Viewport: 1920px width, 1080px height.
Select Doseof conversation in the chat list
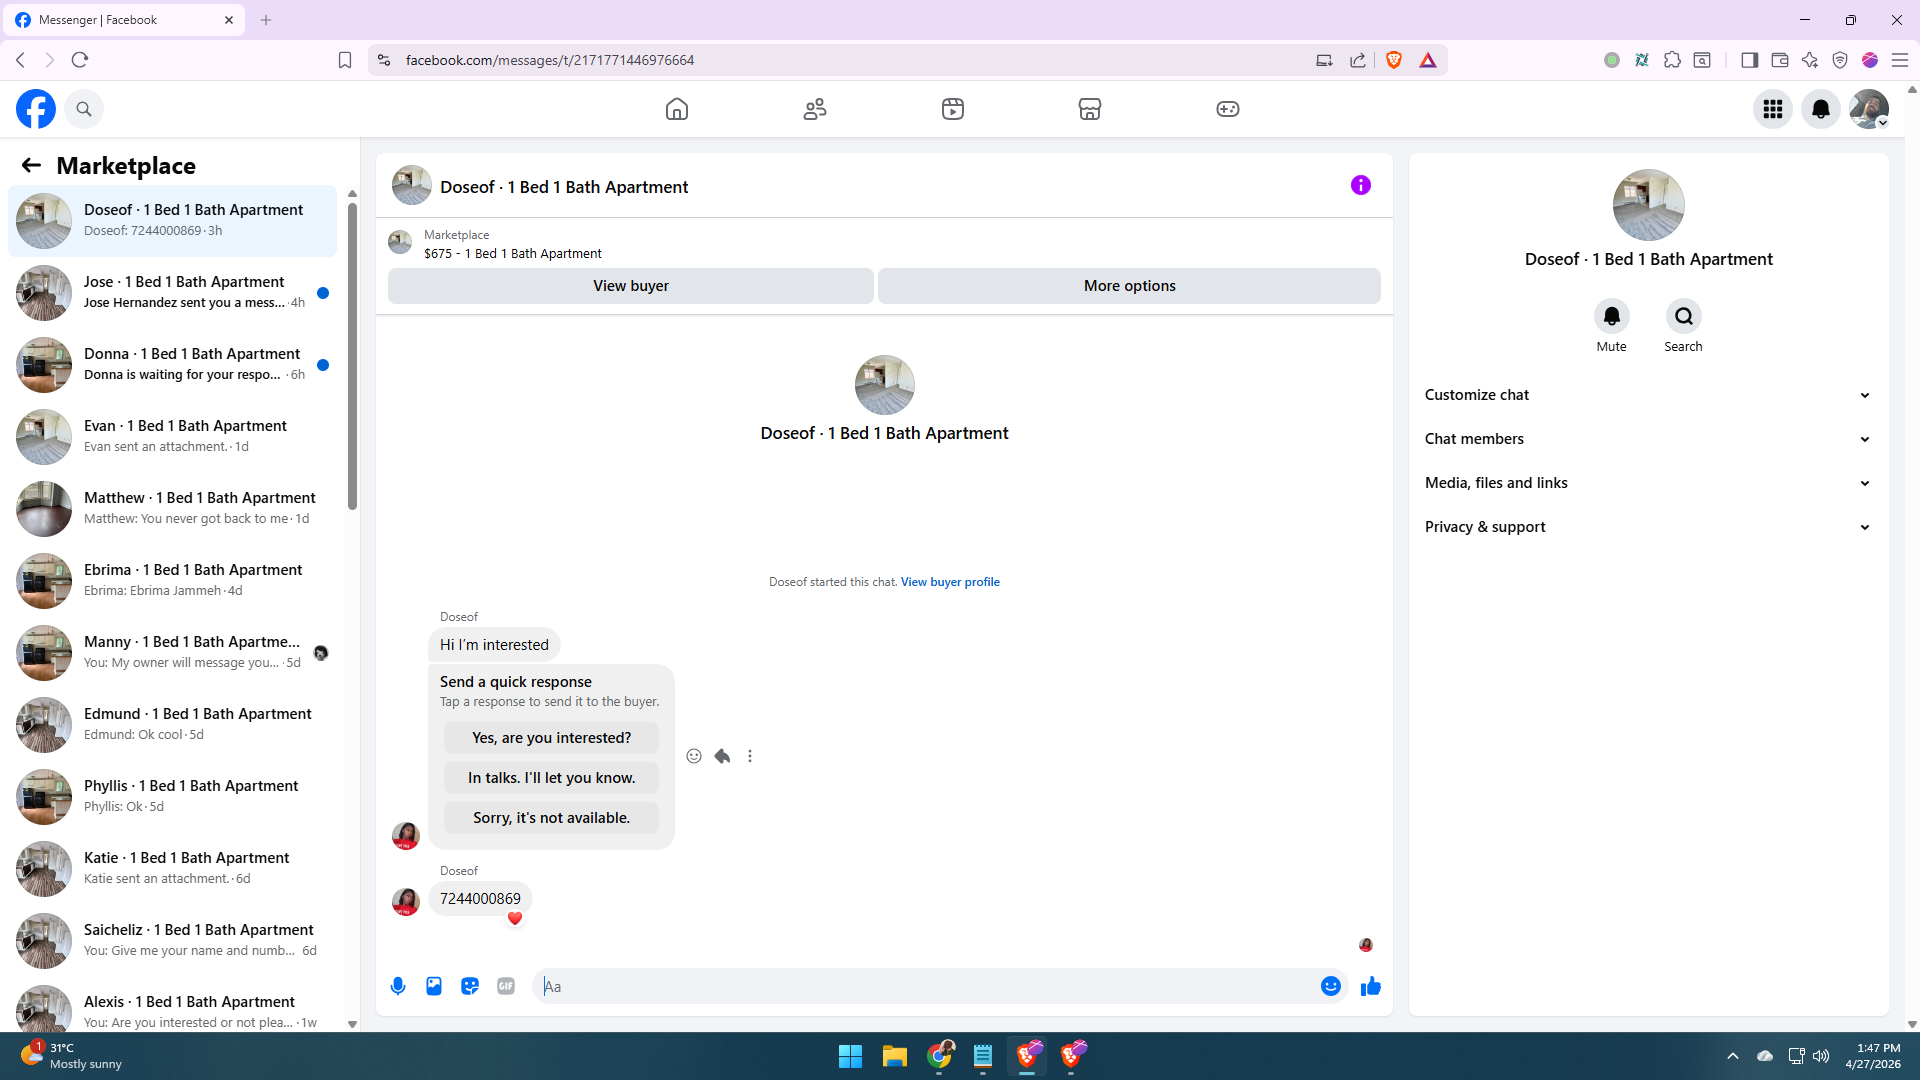click(172, 221)
